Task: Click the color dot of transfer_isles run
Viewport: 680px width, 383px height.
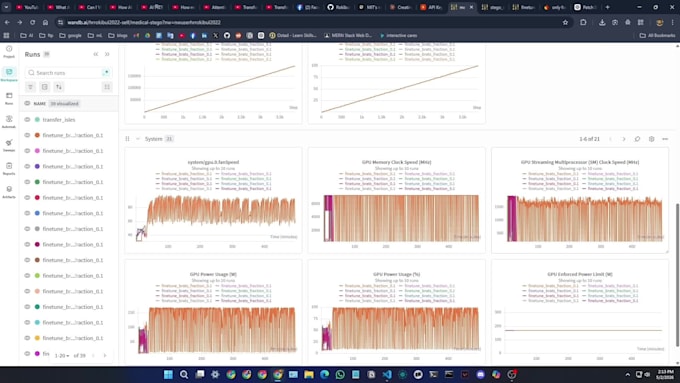Action: [x=37, y=119]
